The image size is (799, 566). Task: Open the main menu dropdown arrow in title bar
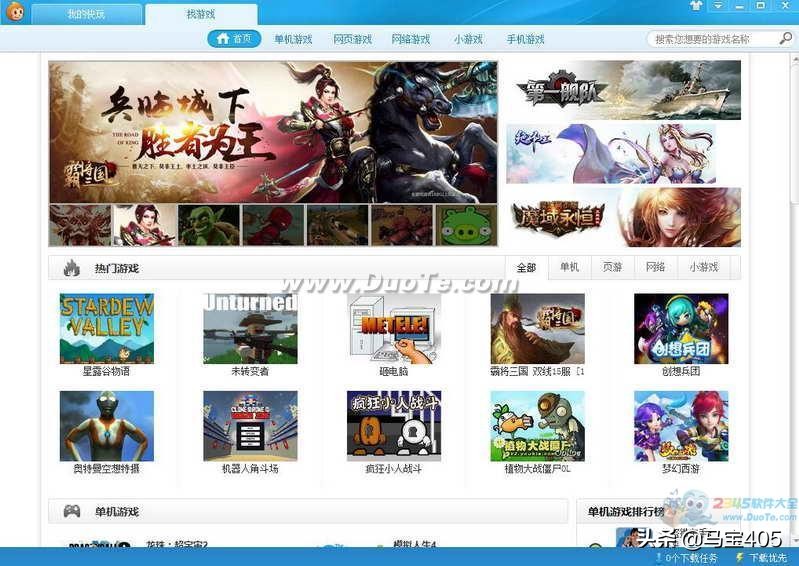tap(717, 6)
